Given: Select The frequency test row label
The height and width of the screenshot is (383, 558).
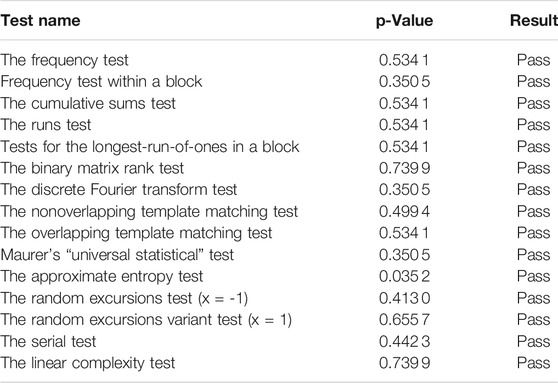Looking at the screenshot, I should pos(64,60).
